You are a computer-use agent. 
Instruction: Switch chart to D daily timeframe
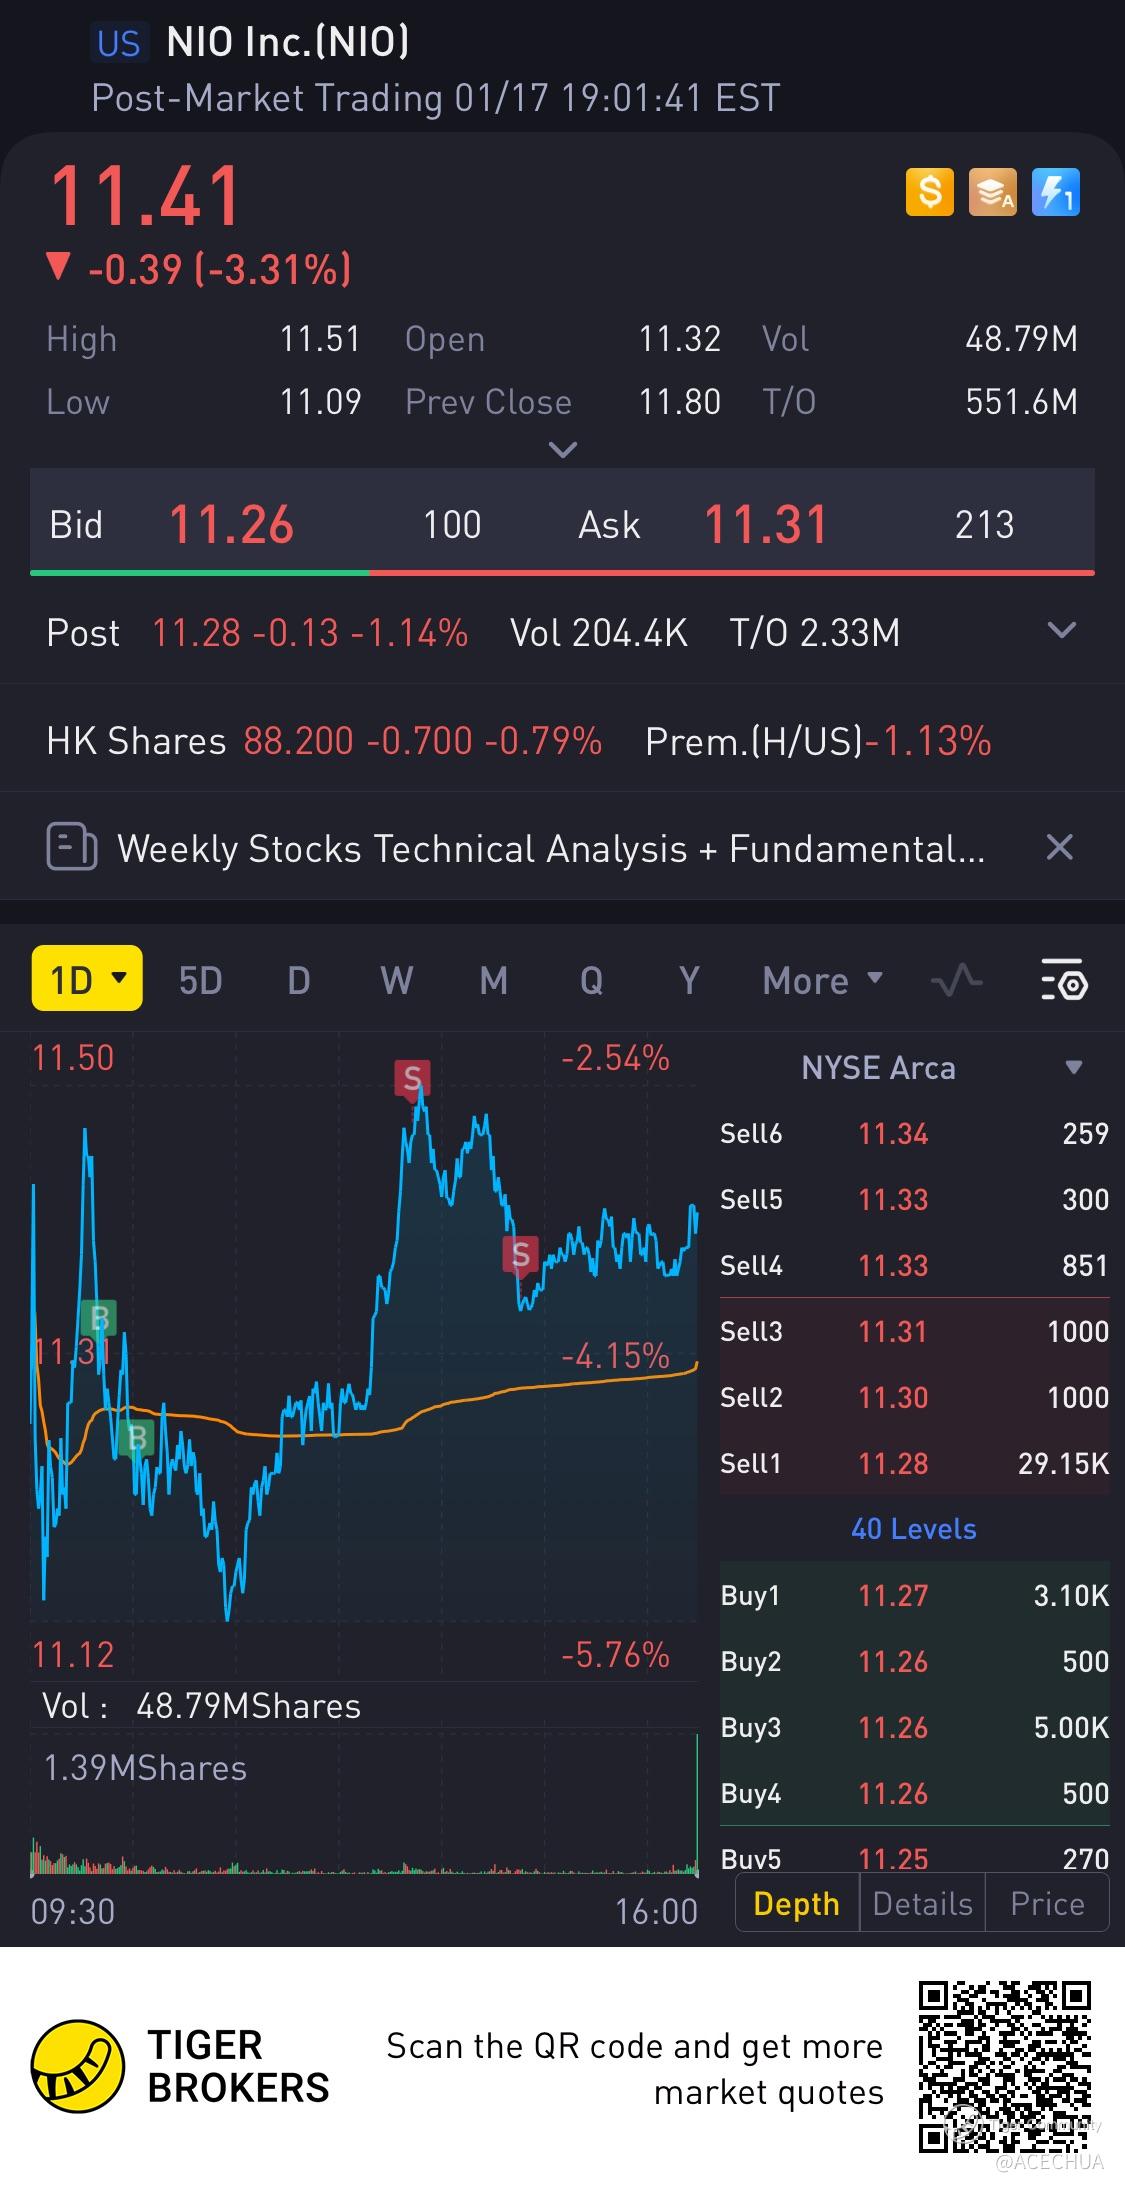point(298,981)
